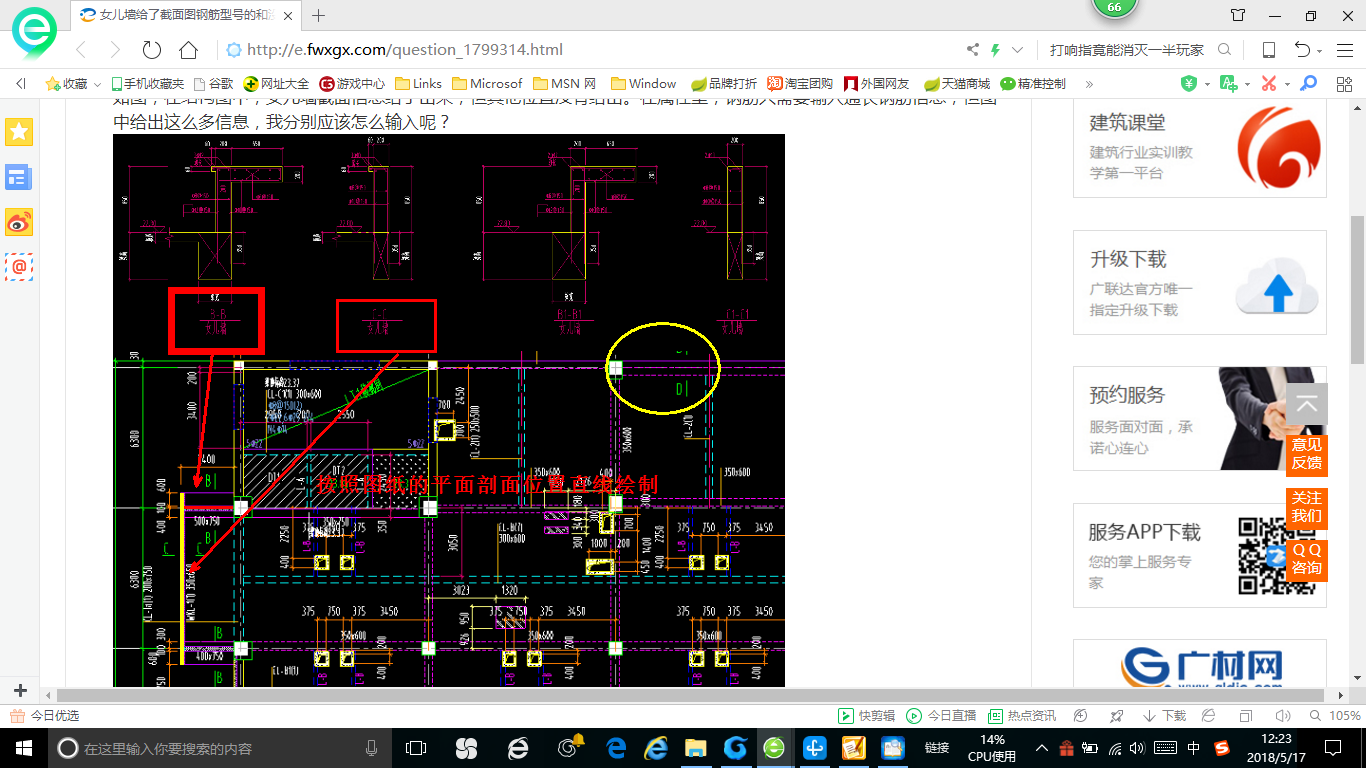Image resolution: width=1366 pixels, height=768 pixels.
Task: Open mobile view phone icon in toolbar
Action: click(1268, 50)
